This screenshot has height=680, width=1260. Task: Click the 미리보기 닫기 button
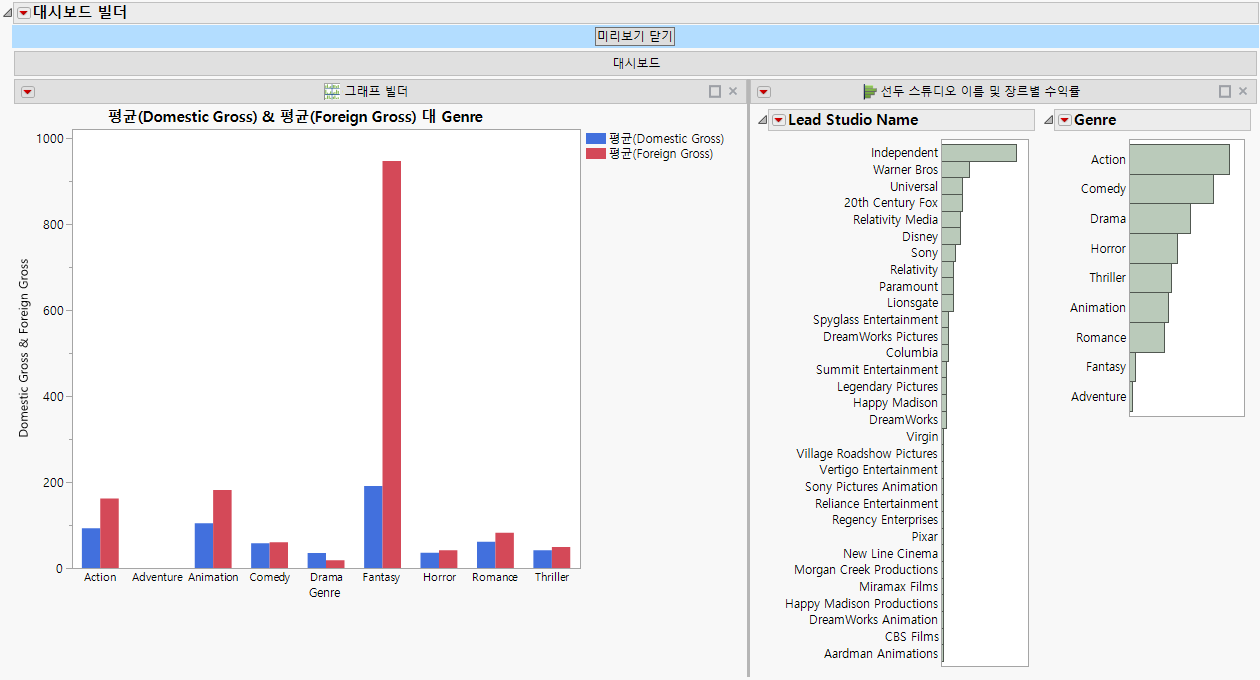[x=635, y=35]
